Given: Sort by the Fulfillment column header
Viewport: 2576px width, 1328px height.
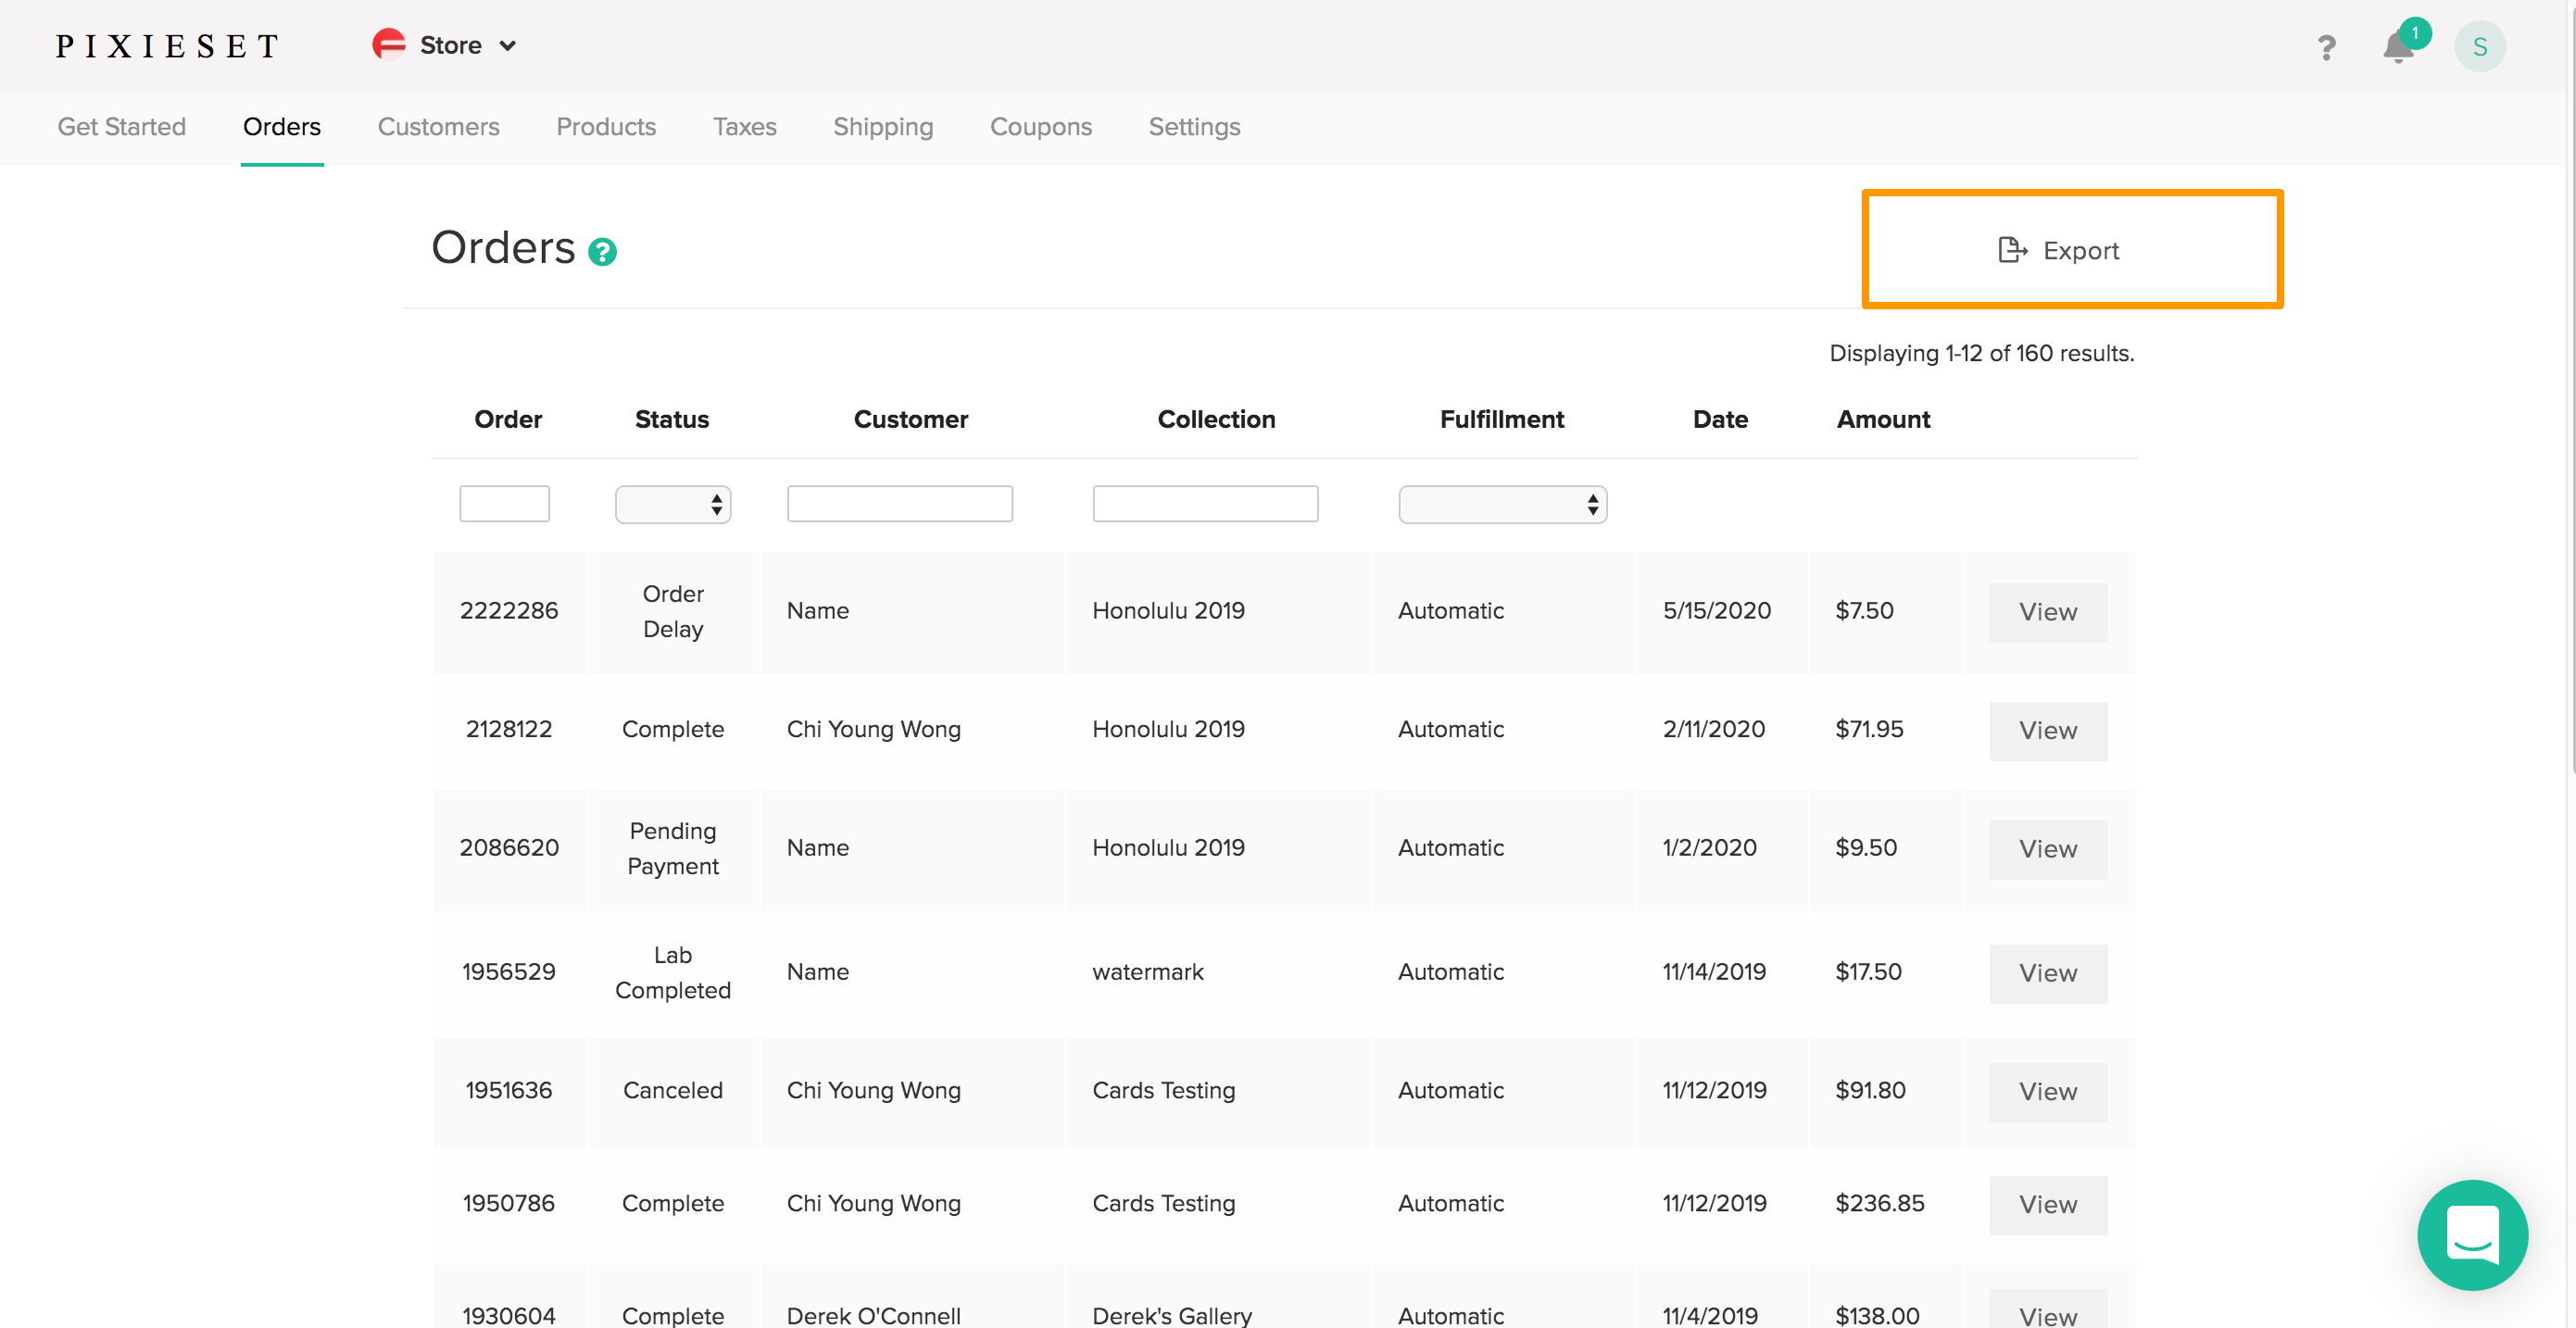Looking at the screenshot, I should point(1502,419).
